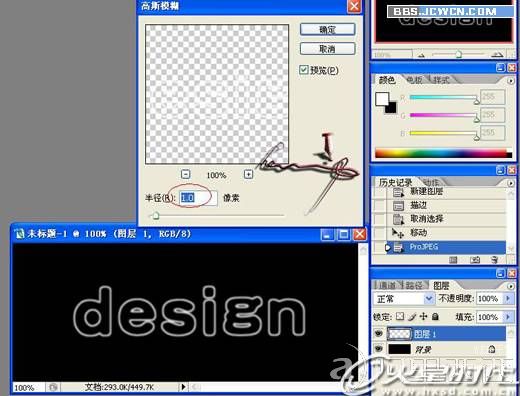Switch to the 动作 actions tab
Viewport: 520px width, 396px height.
coord(431,182)
